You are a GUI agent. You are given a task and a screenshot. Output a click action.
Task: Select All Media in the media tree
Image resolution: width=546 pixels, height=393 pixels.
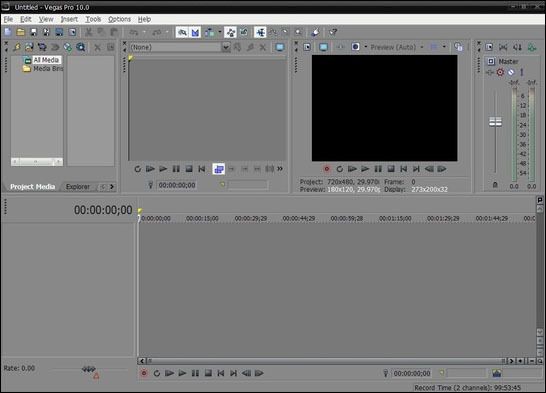pyautogui.click(x=46, y=60)
